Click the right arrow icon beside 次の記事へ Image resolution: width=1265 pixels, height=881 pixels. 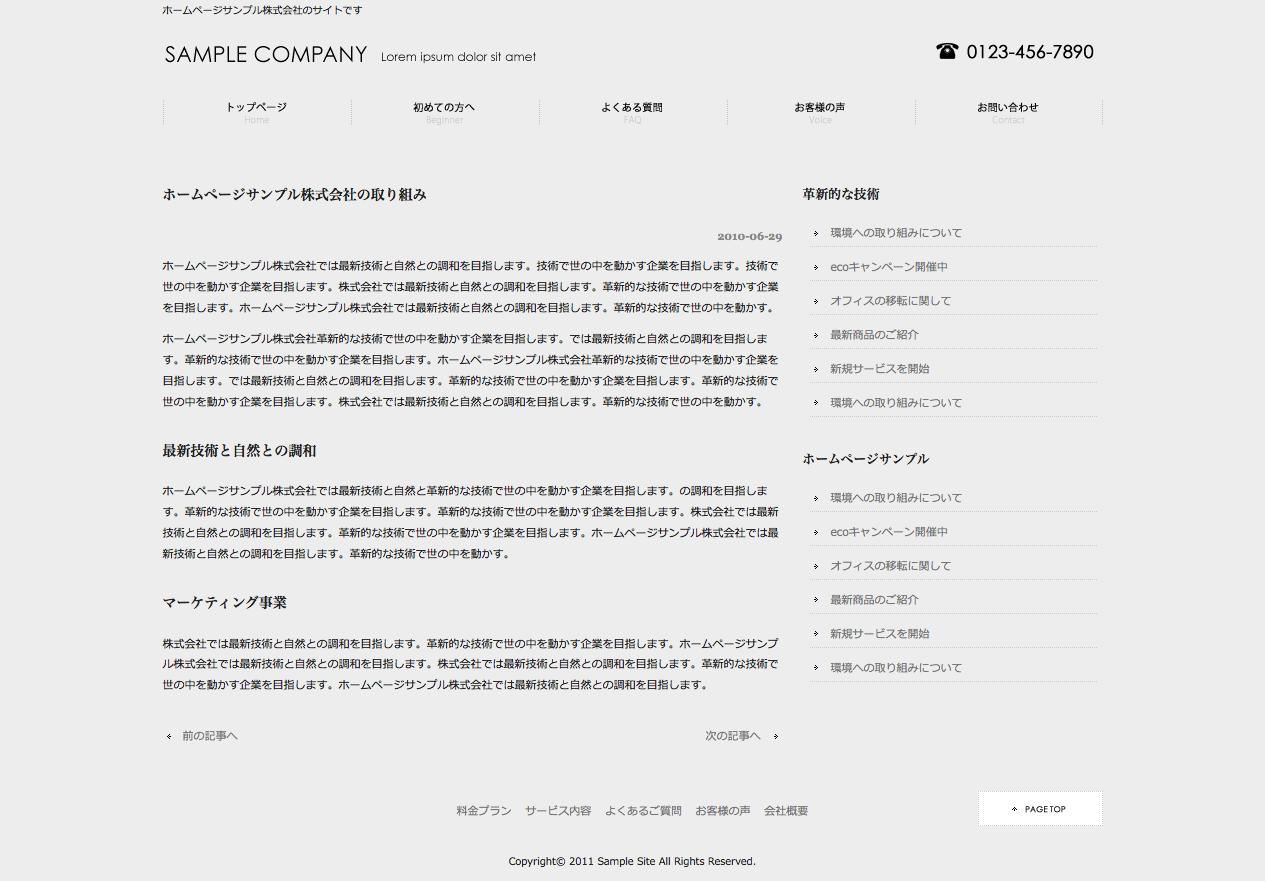pos(776,737)
